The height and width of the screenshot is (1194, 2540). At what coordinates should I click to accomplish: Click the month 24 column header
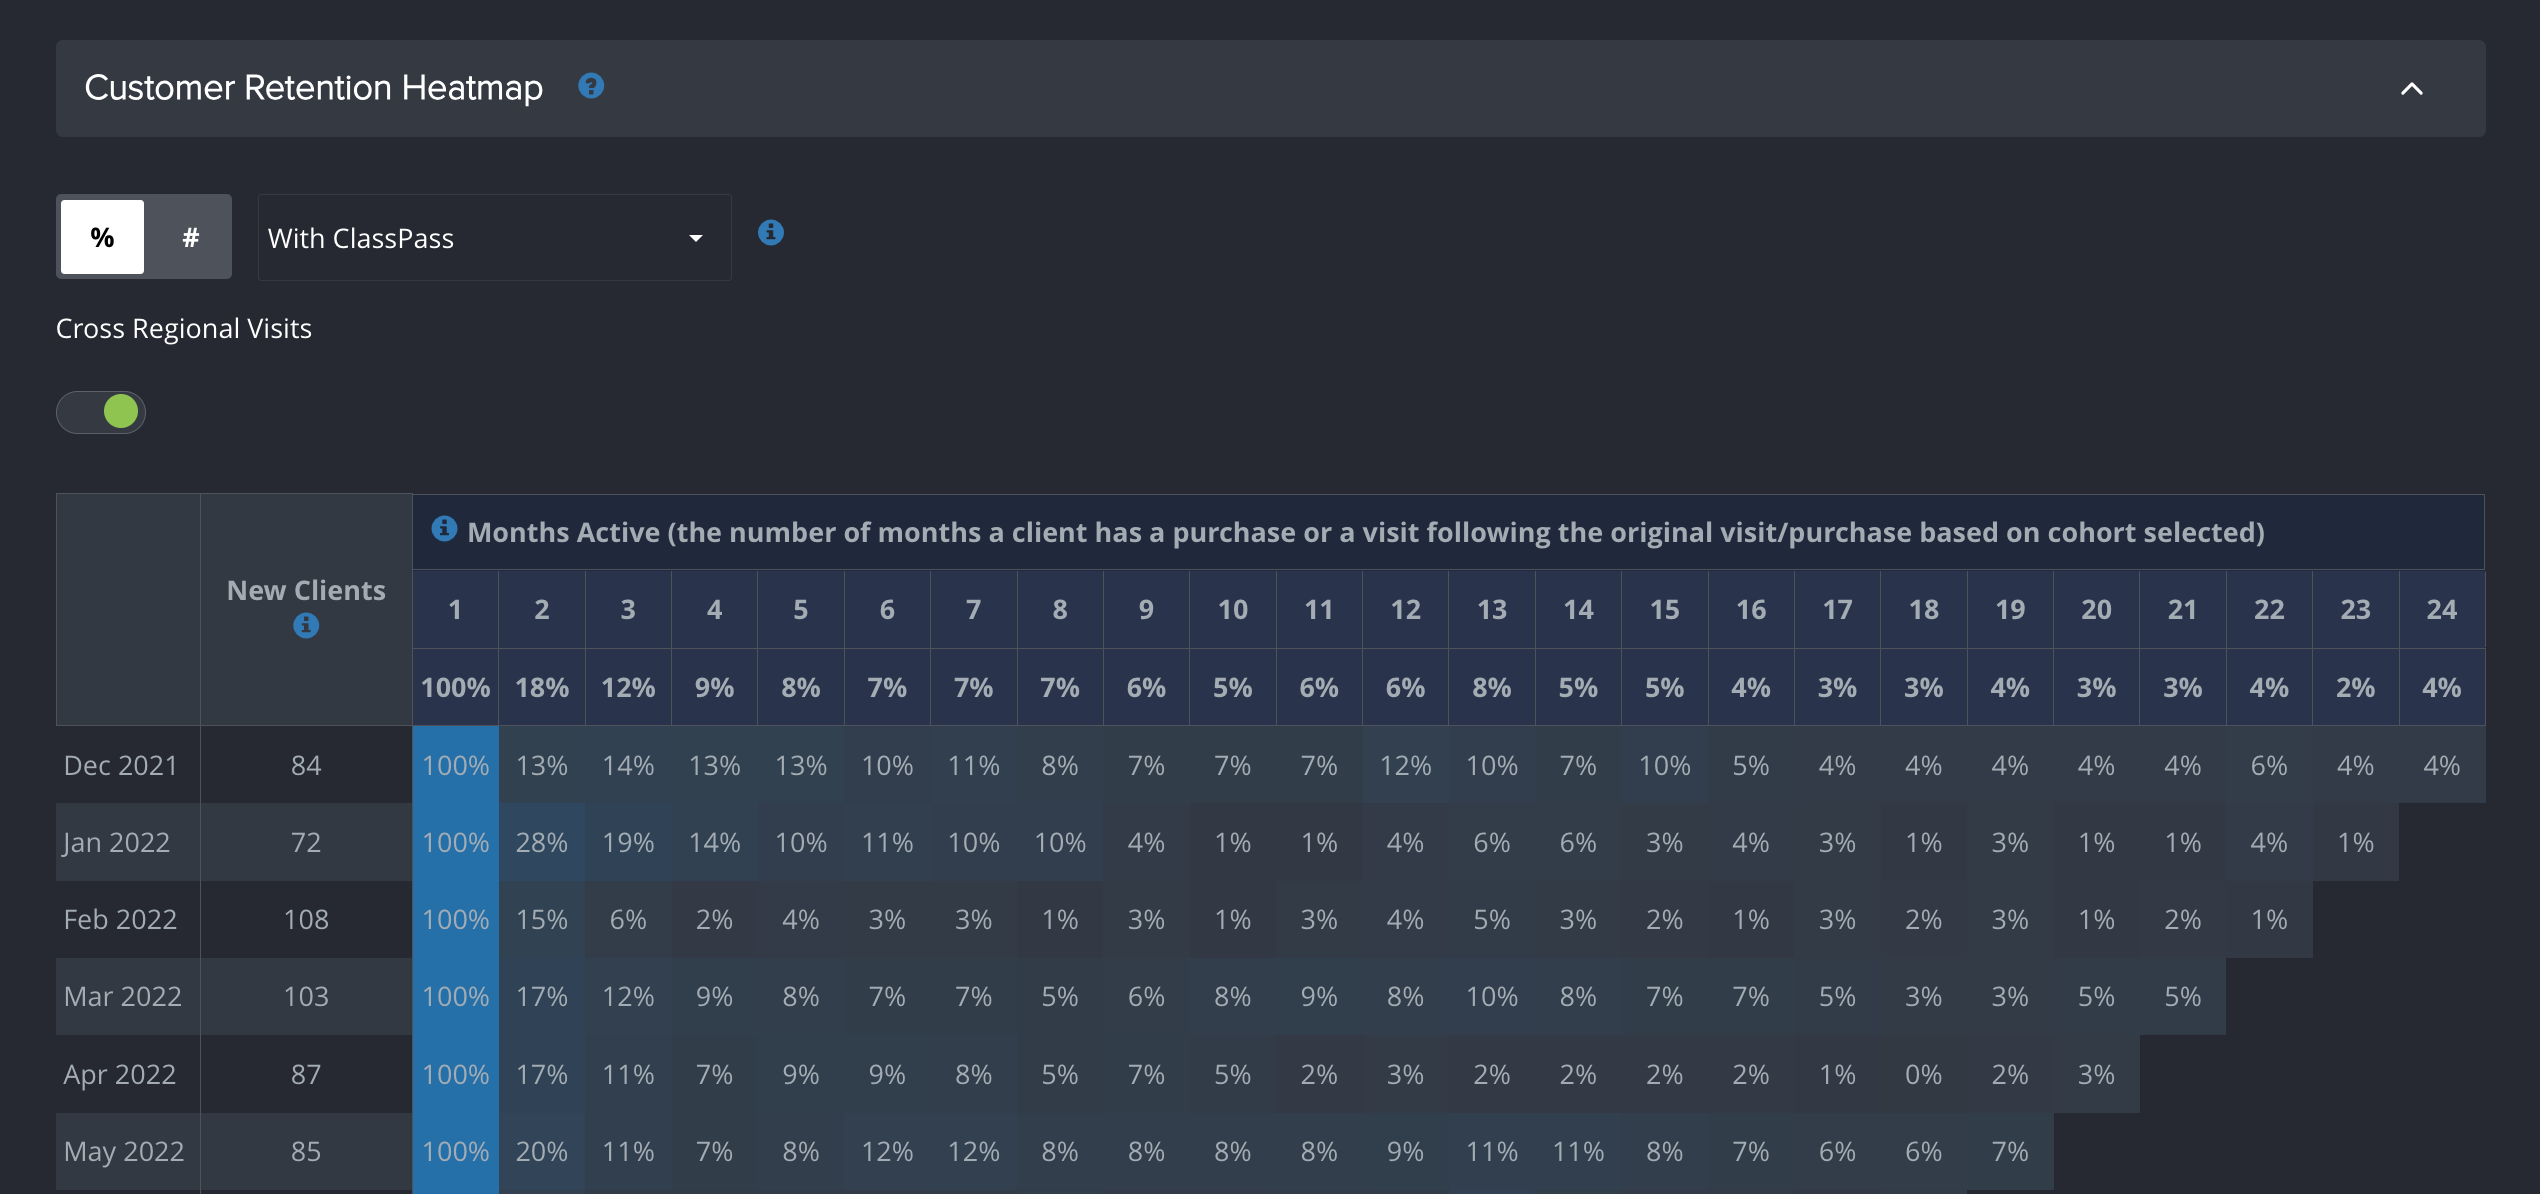tap(2441, 609)
